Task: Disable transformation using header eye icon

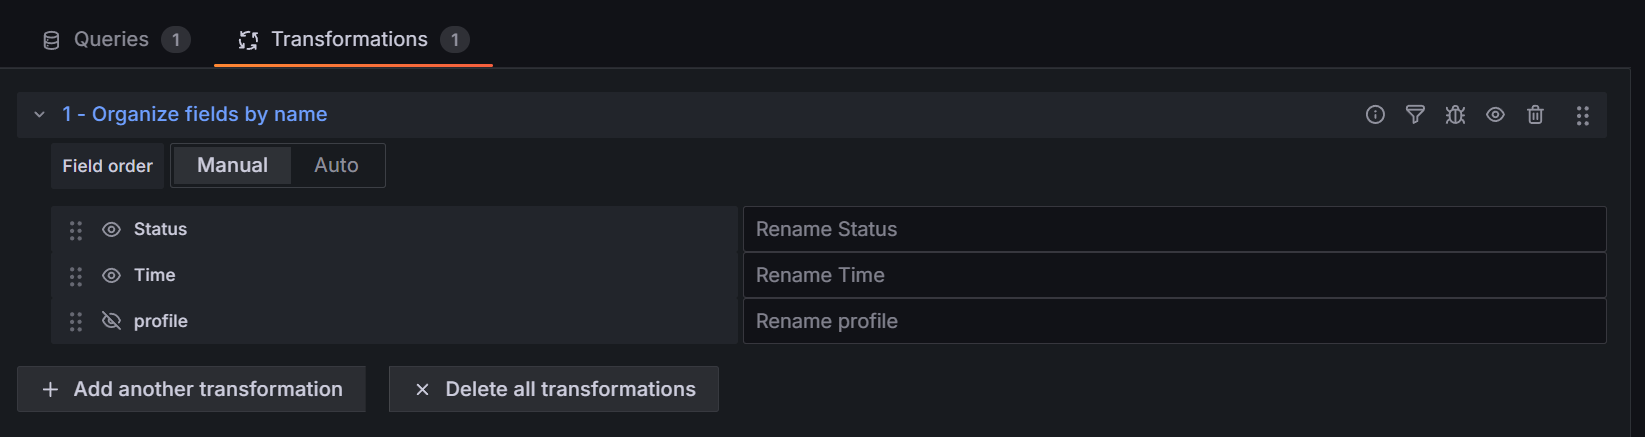Action: click(1495, 115)
